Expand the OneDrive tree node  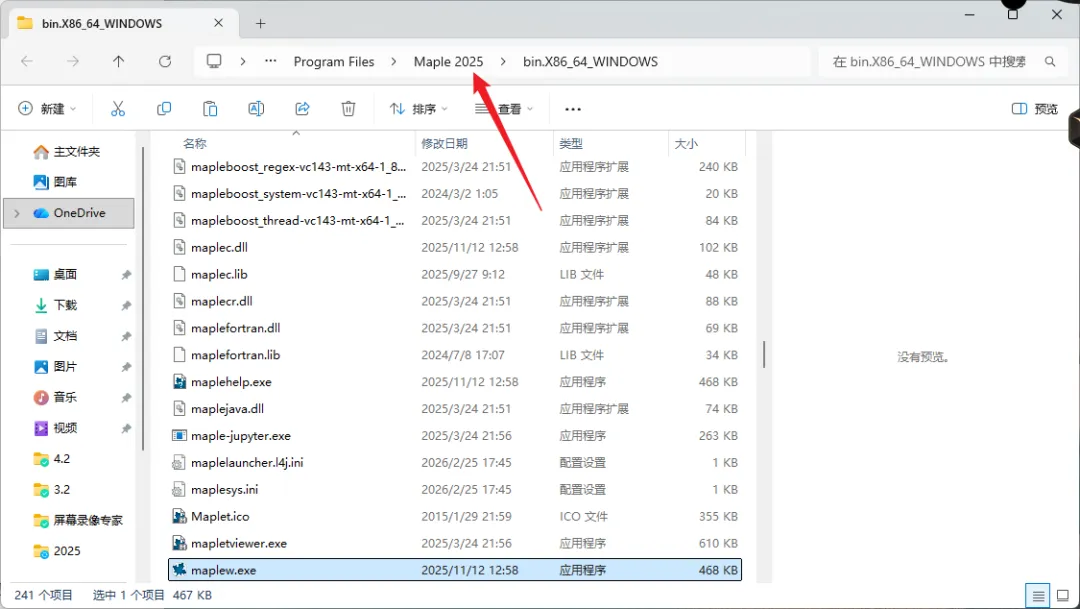pyautogui.click(x=17, y=213)
